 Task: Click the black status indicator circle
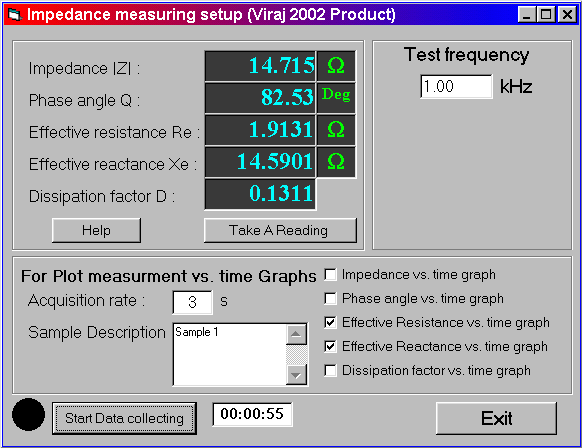point(29,415)
